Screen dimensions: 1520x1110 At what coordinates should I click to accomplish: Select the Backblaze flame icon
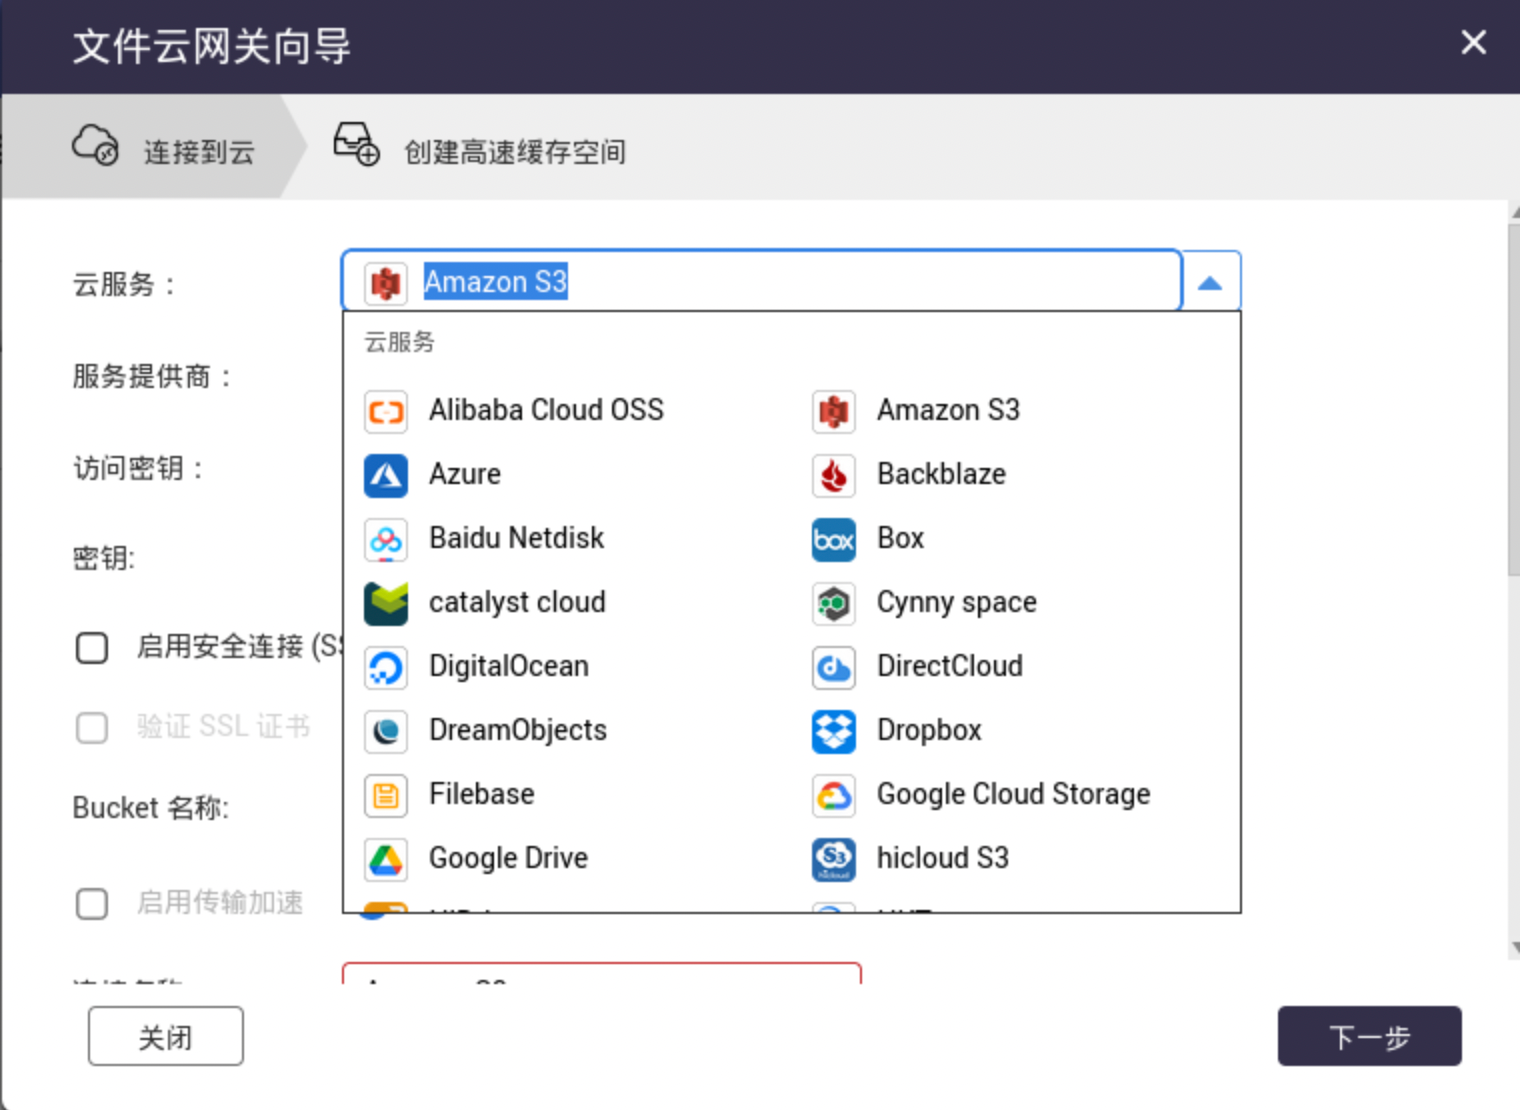pos(834,475)
